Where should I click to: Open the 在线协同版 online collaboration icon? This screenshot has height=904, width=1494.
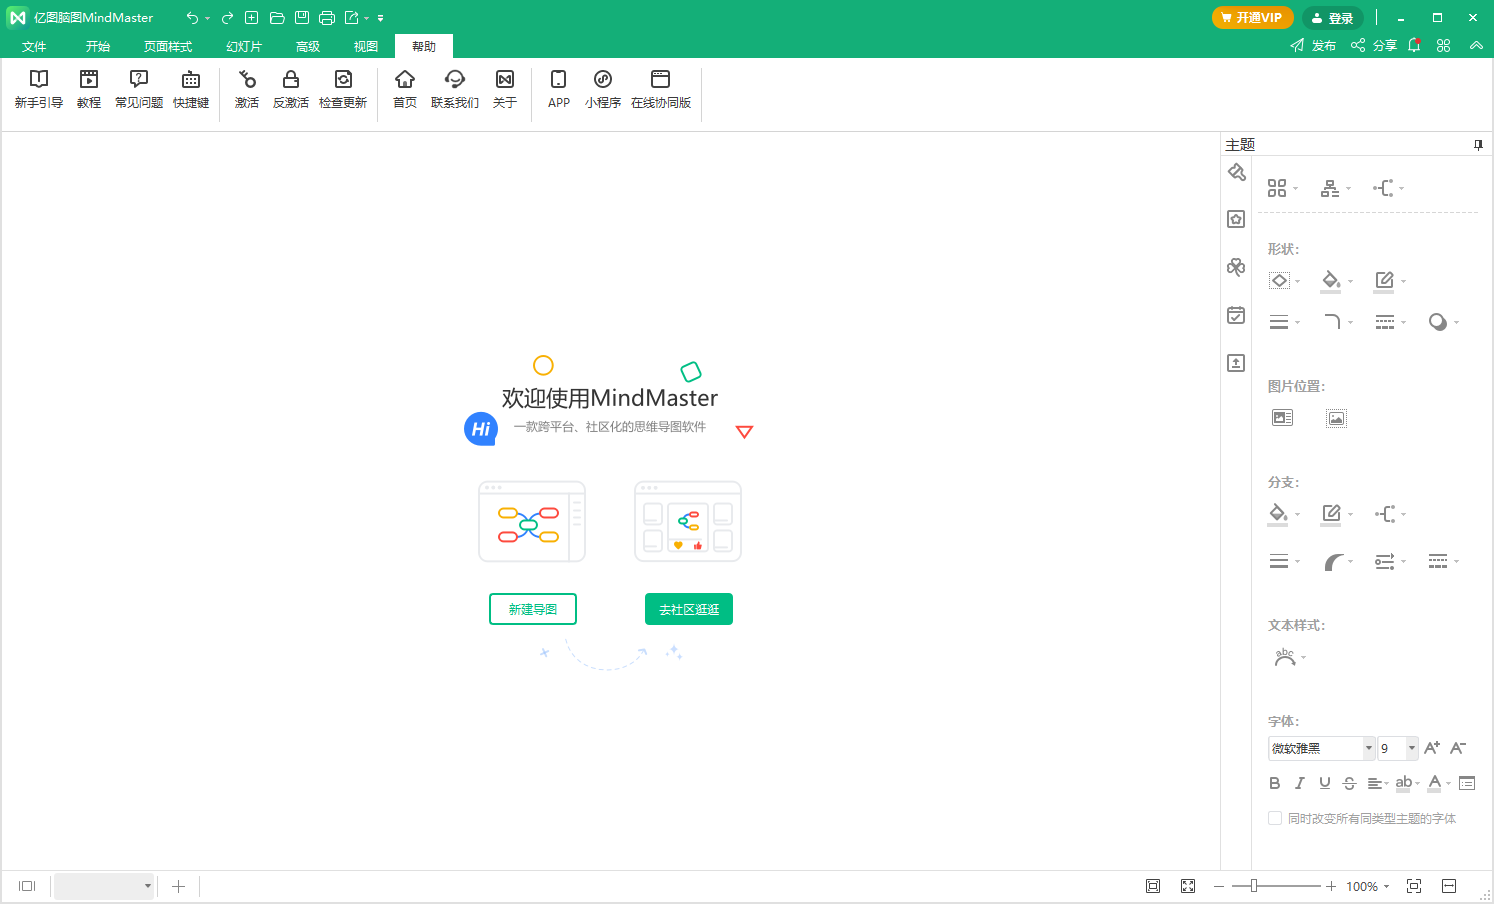coord(661,89)
